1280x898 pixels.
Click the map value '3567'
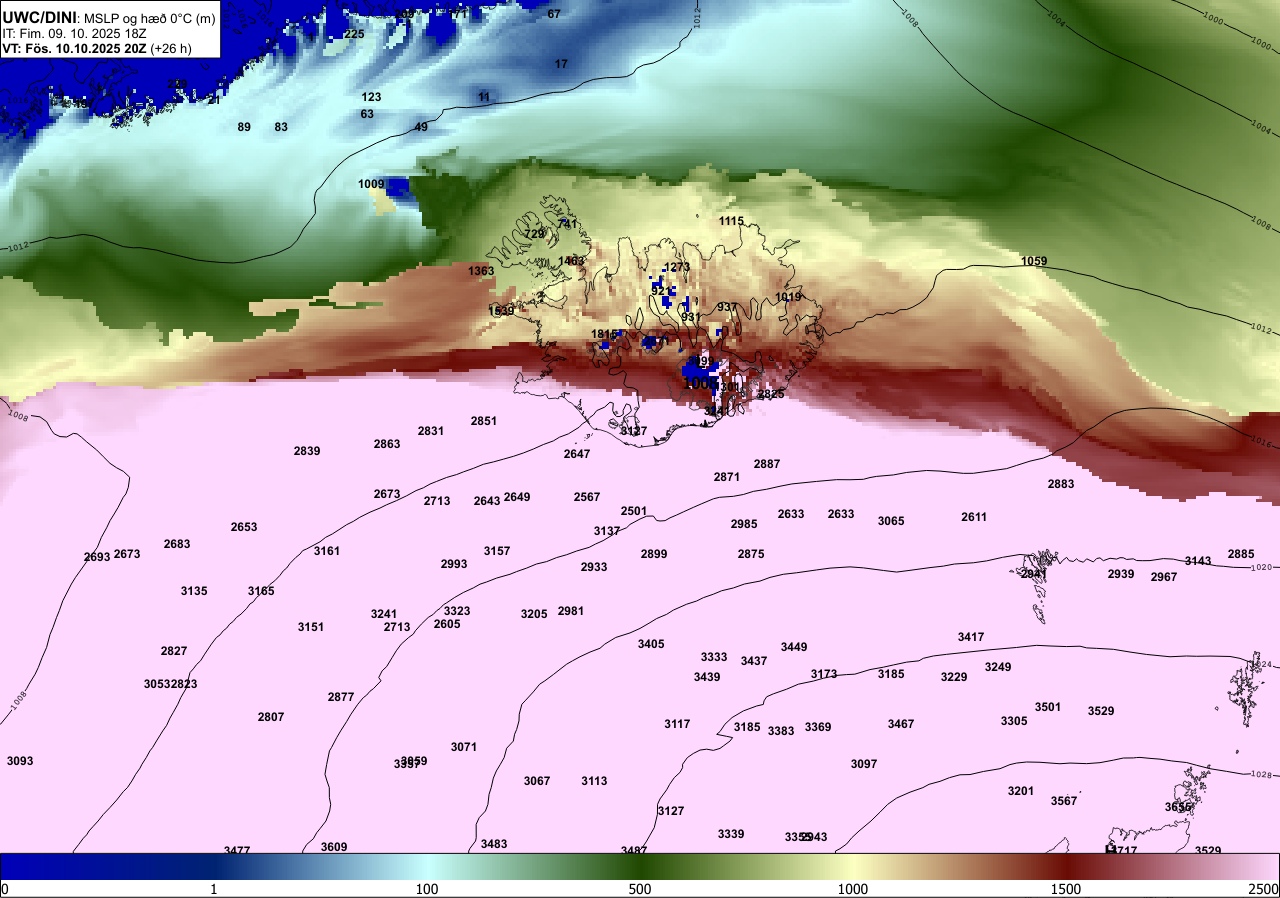tap(1064, 801)
